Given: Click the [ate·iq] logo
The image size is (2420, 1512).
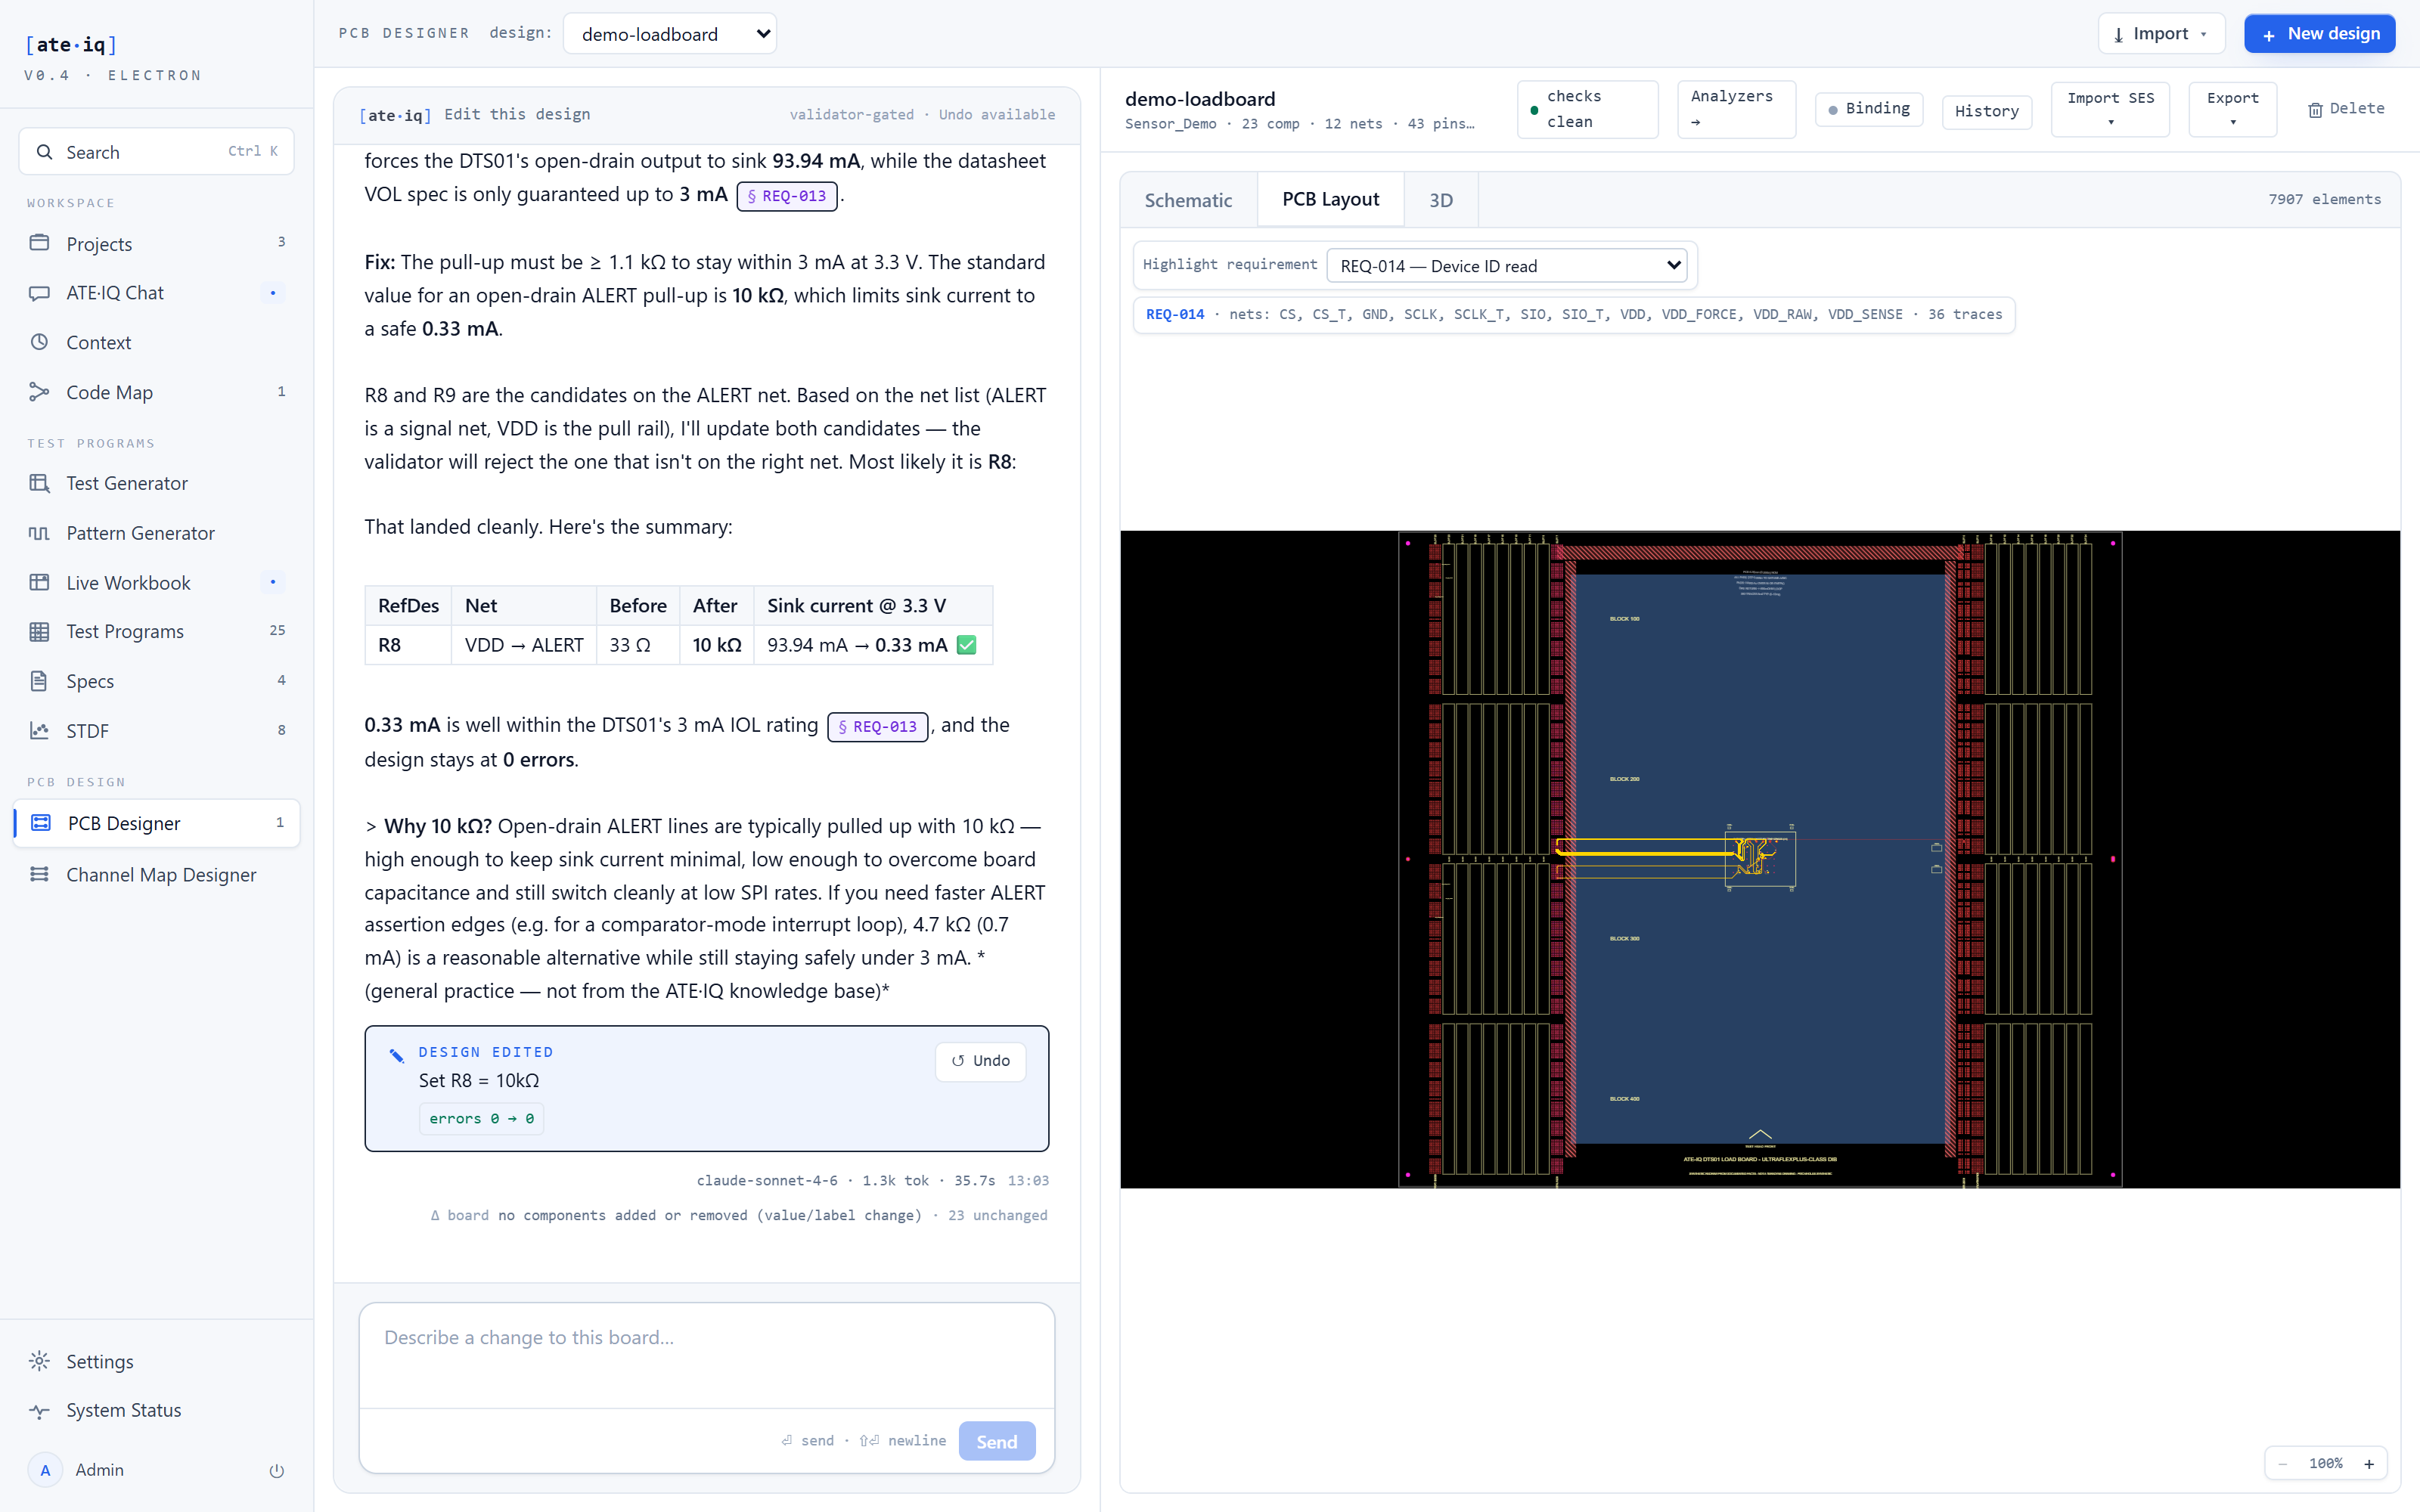Looking at the screenshot, I should tap(71, 44).
